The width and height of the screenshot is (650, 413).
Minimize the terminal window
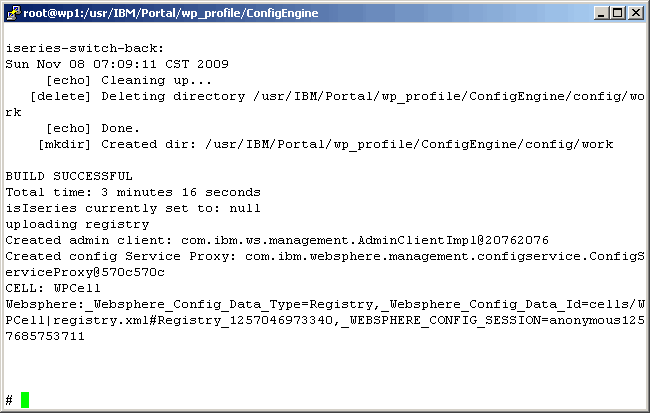point(601,12)
